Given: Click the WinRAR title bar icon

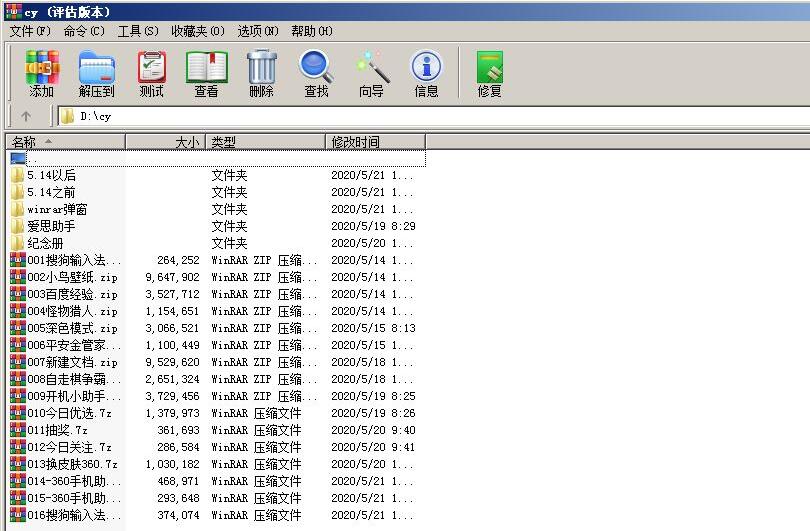Looking at the screenshot, I should pyautogui.click(x=13, y=11).
